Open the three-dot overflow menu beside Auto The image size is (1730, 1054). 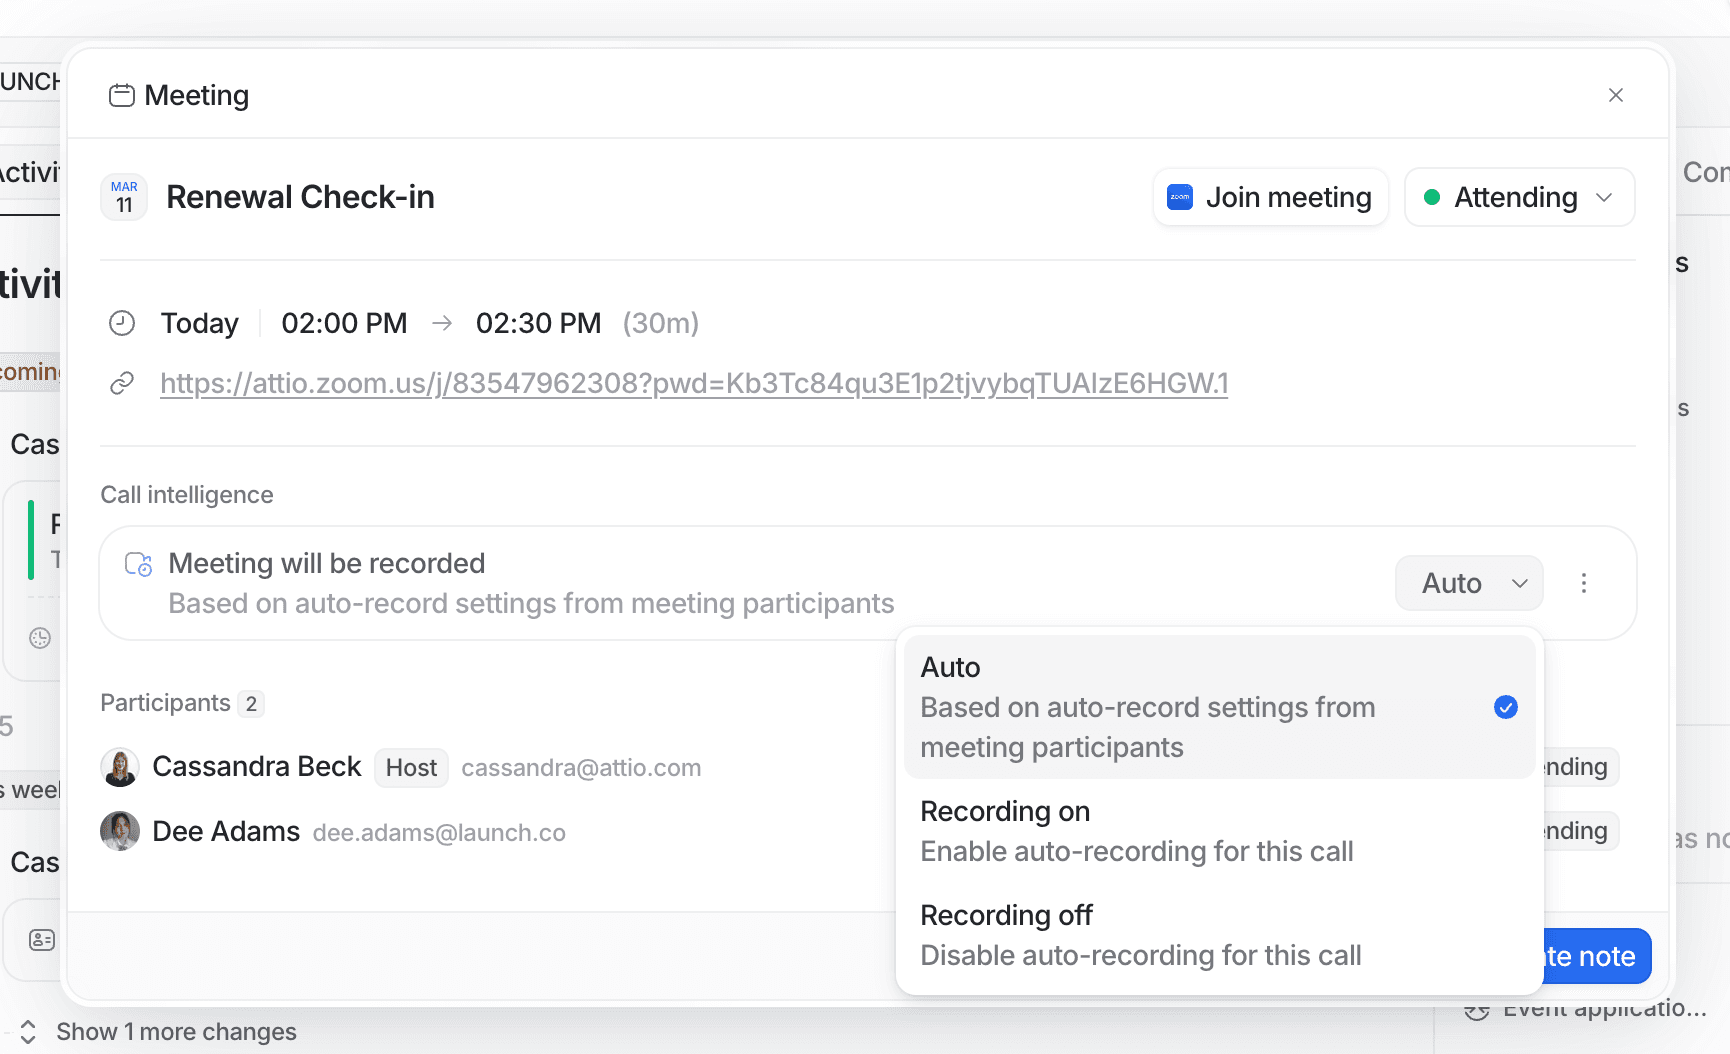tap(1584, 582)
